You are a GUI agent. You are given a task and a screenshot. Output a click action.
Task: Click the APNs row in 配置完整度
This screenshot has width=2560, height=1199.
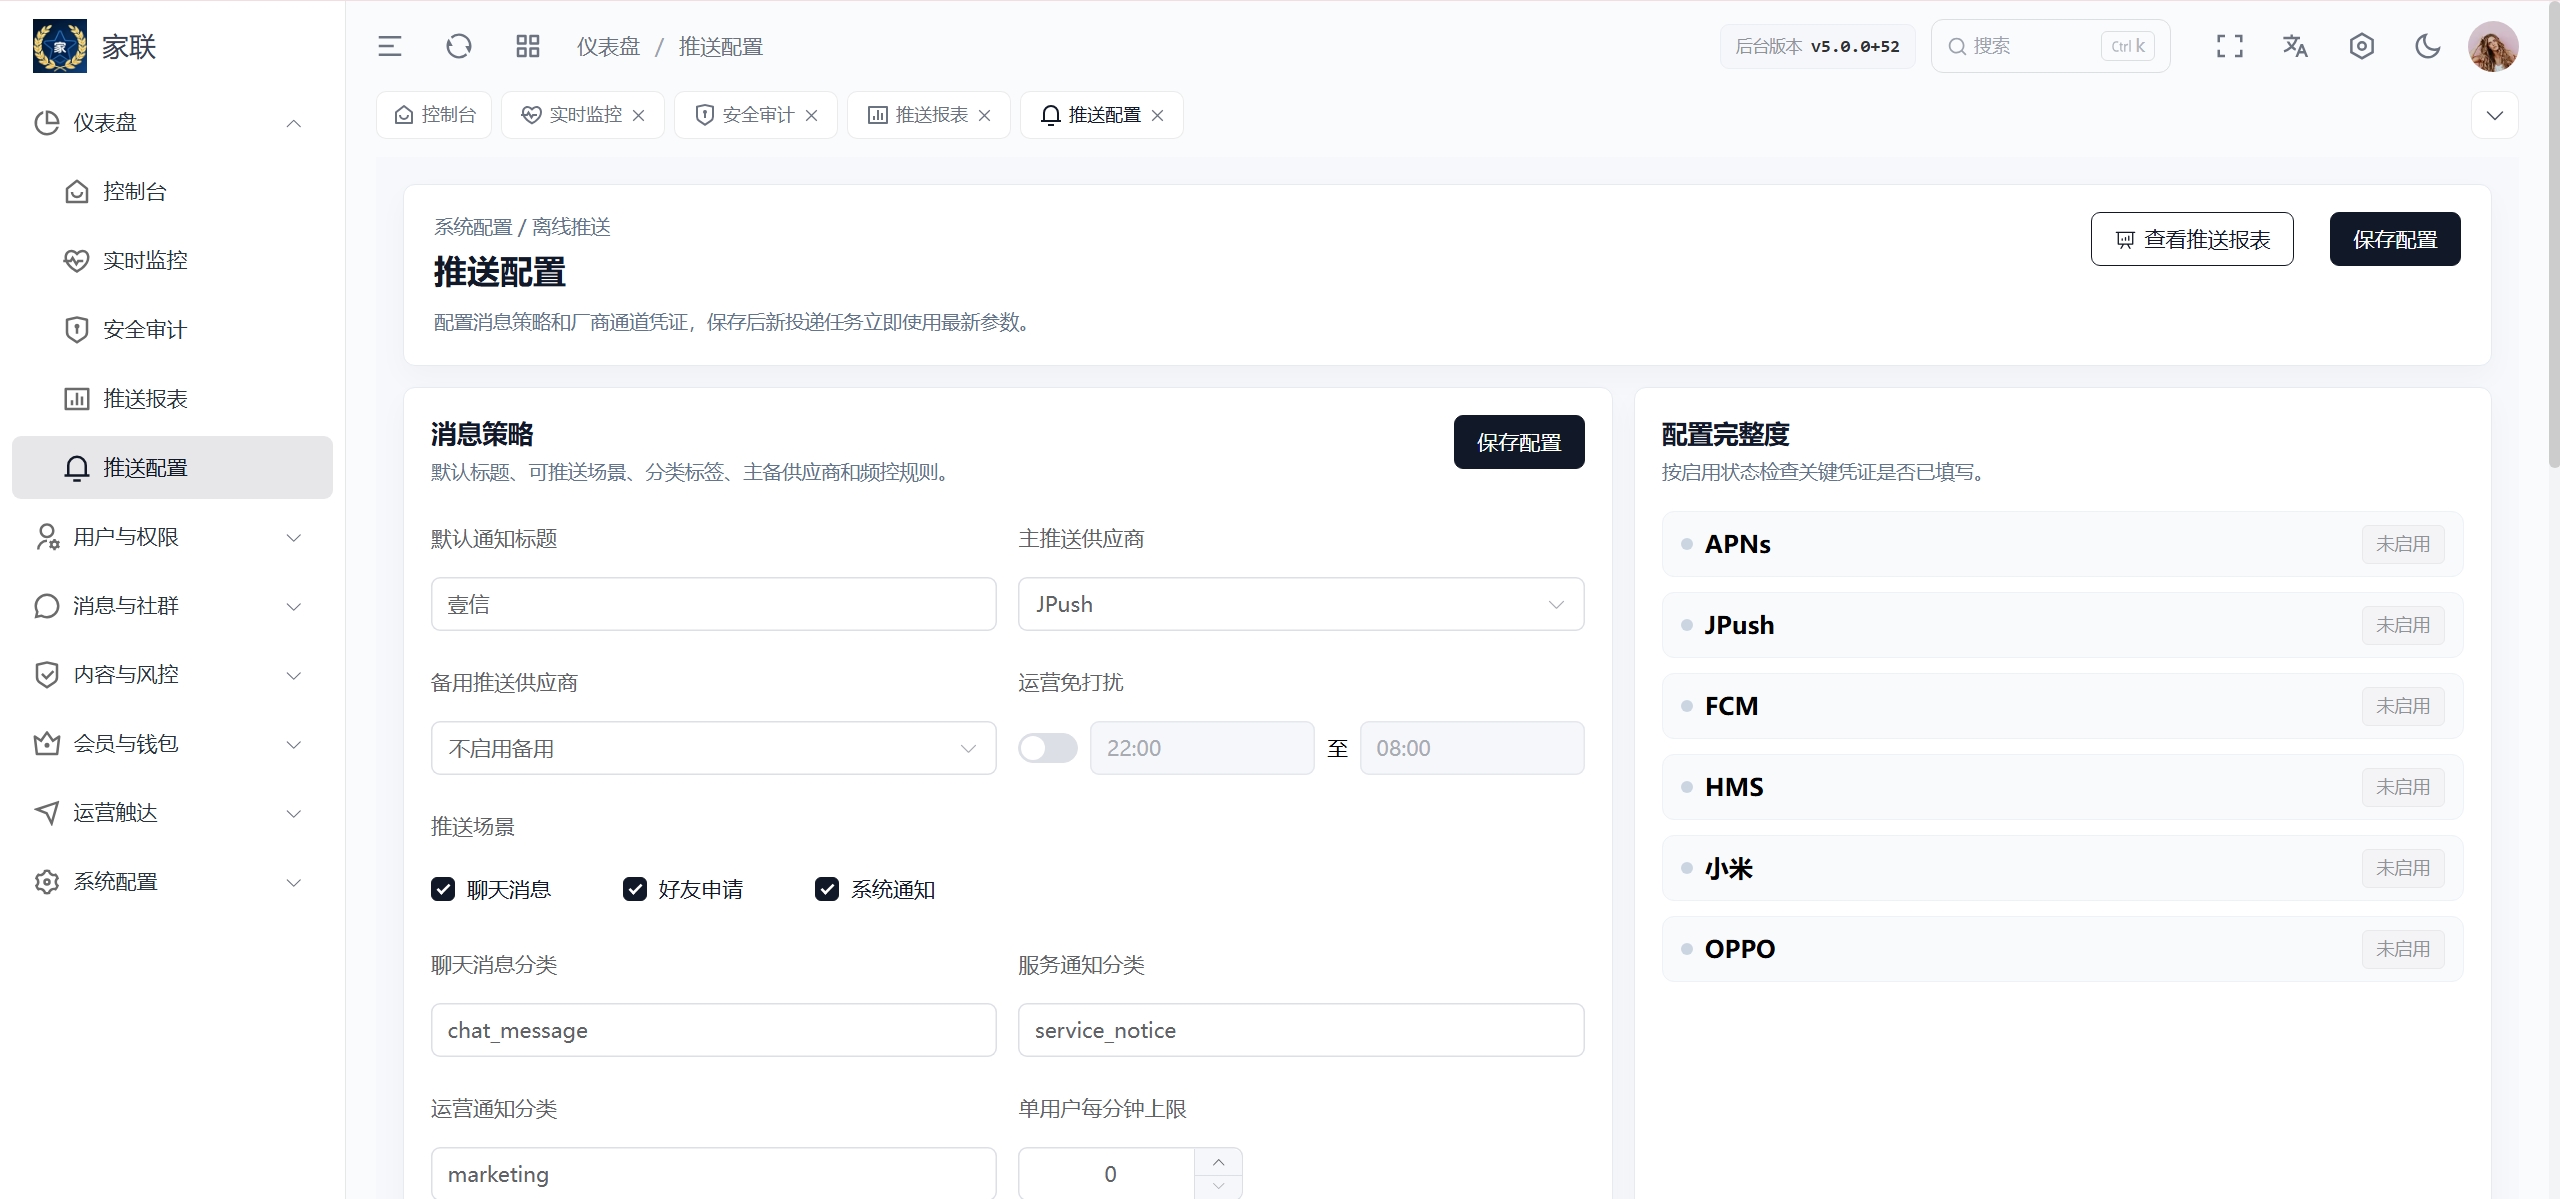2062,544
